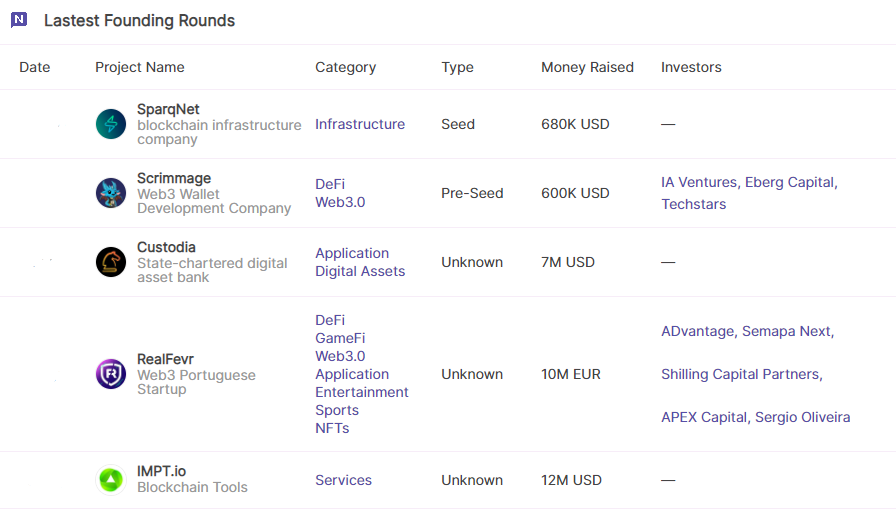896x511 pixels.
Task: Click the Digital Assets category link
Action: pyautogui.click(x=360, y=271)
